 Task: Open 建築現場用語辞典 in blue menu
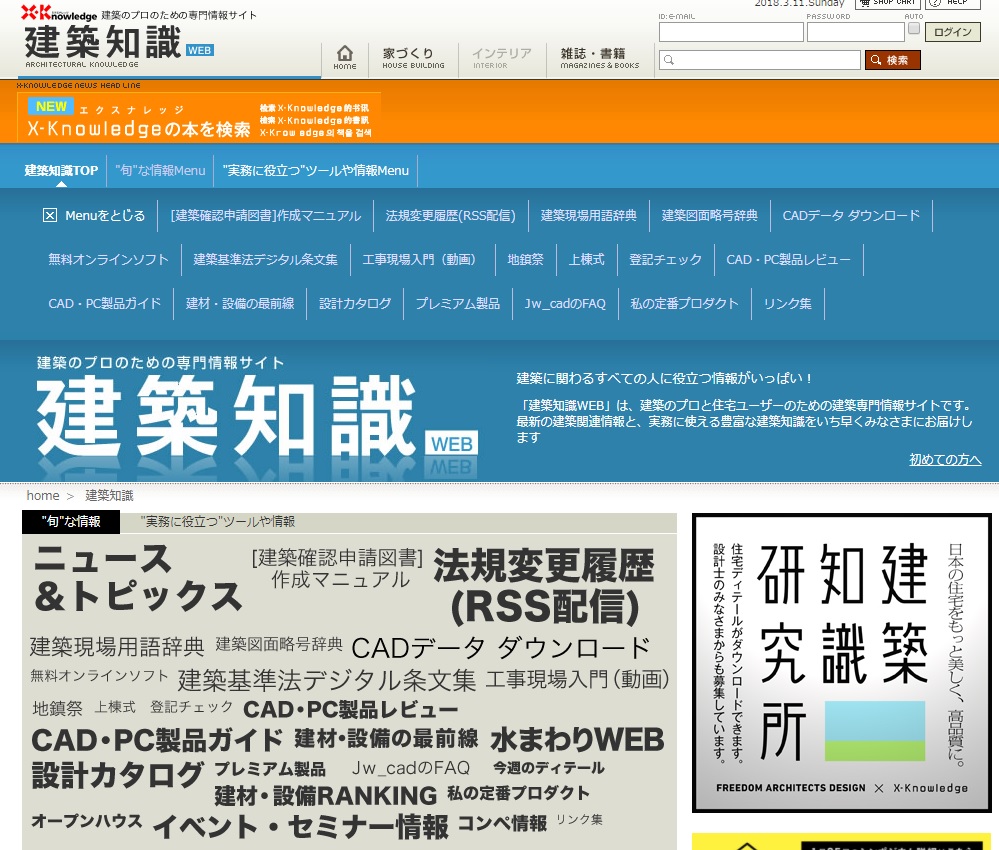[x=589, y=215]
